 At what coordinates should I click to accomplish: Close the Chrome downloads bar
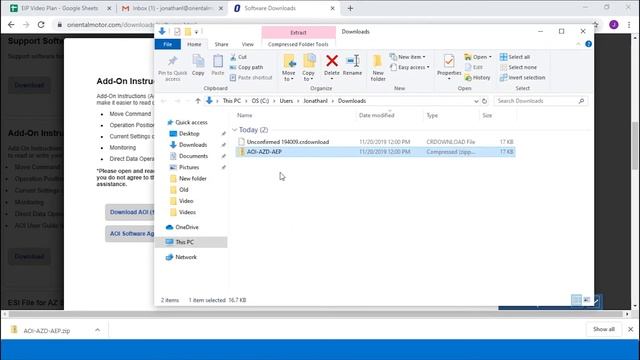[631, 329]
